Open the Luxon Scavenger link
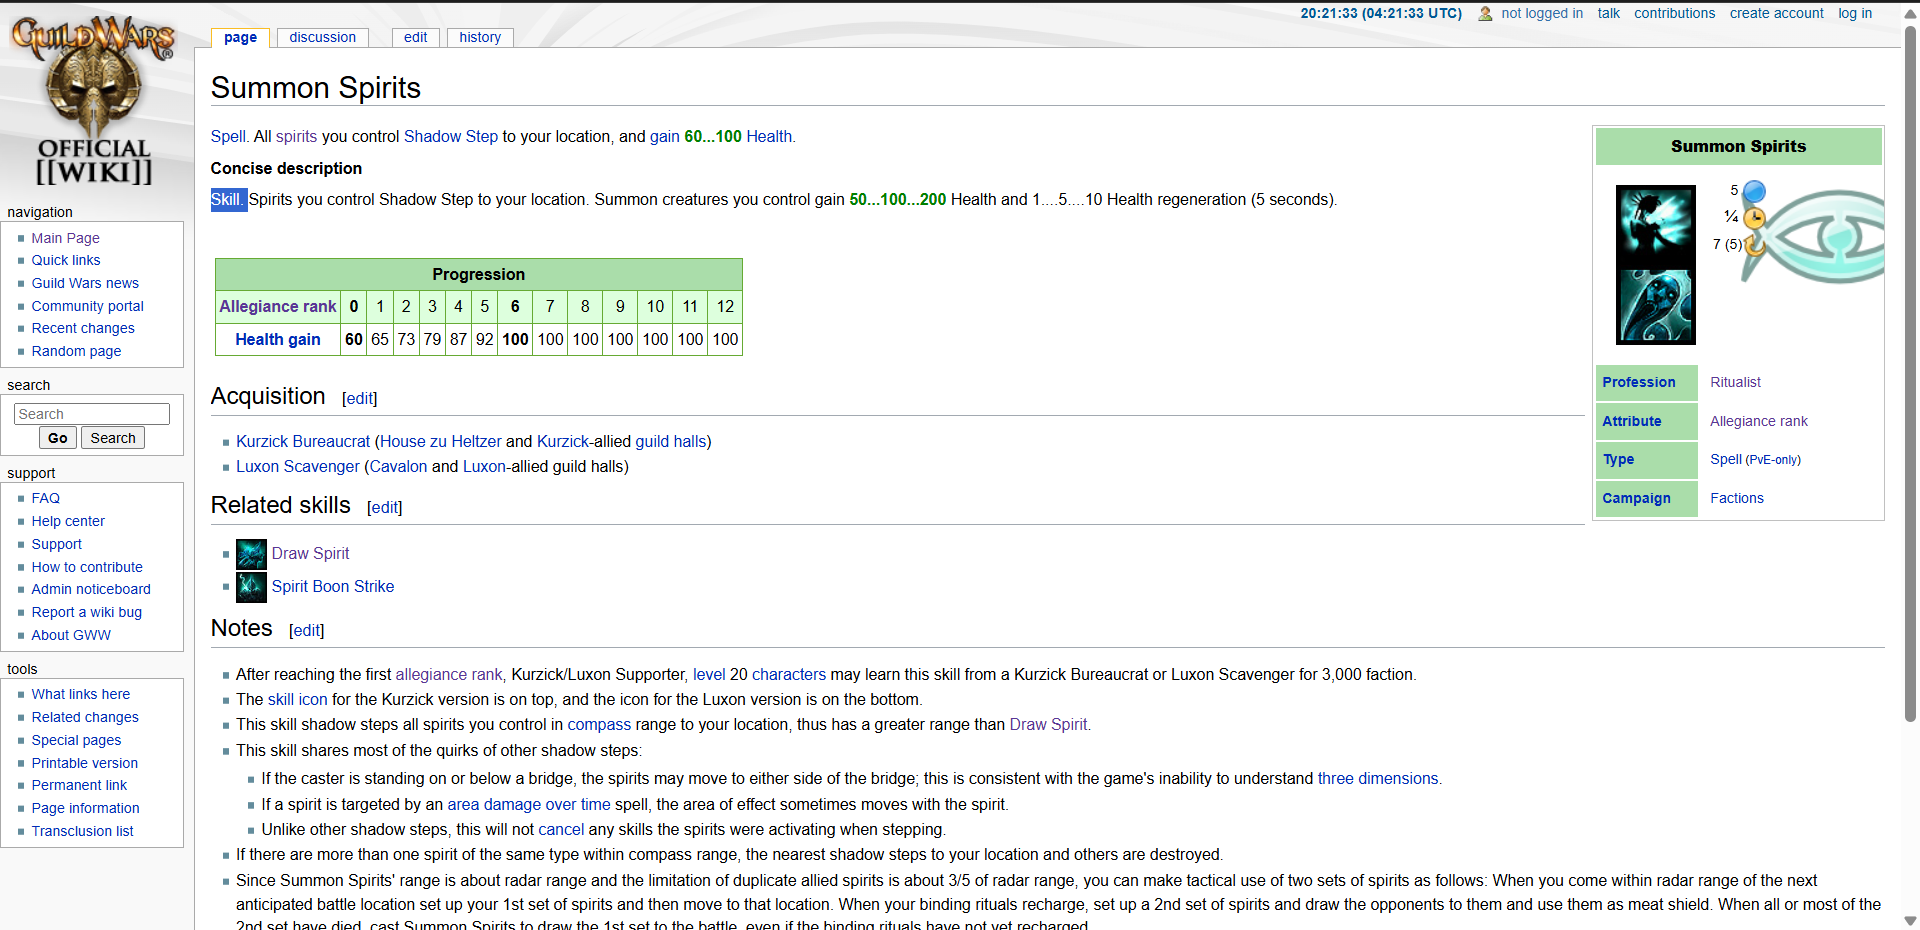This screenshot has width=1920, height=930. point(297,466)
